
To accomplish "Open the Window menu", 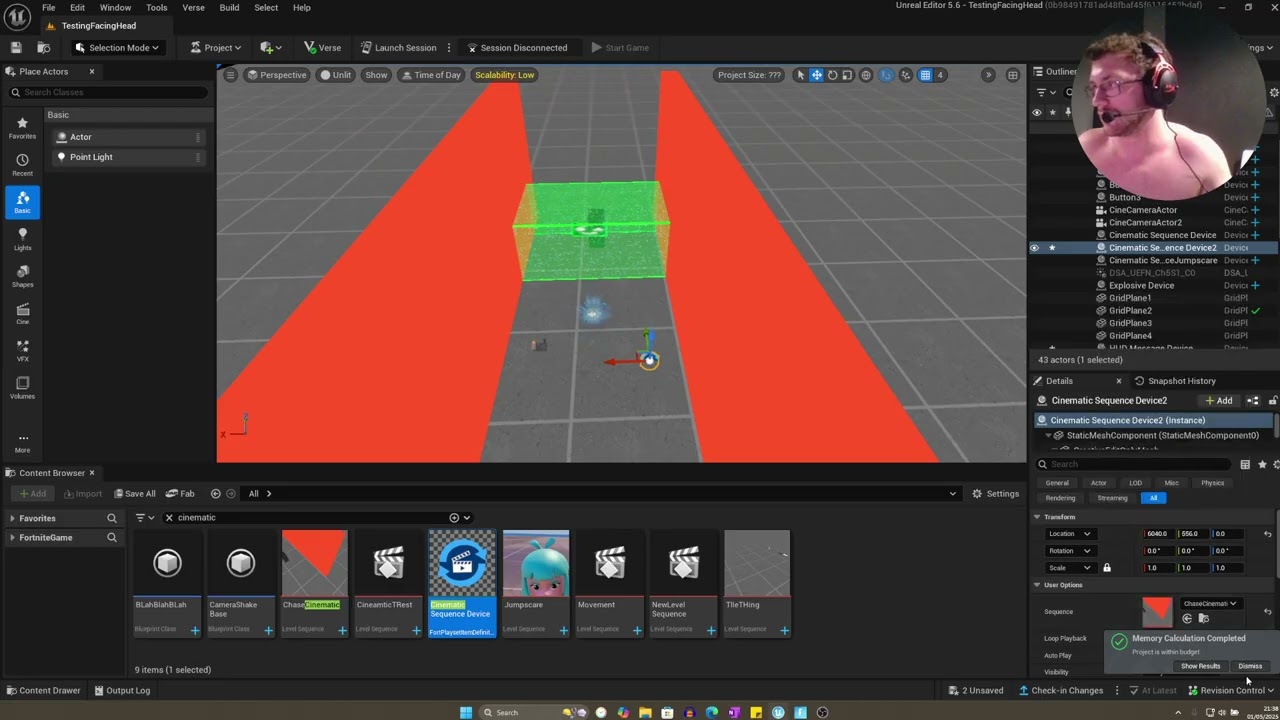I will tap(115, 7).
